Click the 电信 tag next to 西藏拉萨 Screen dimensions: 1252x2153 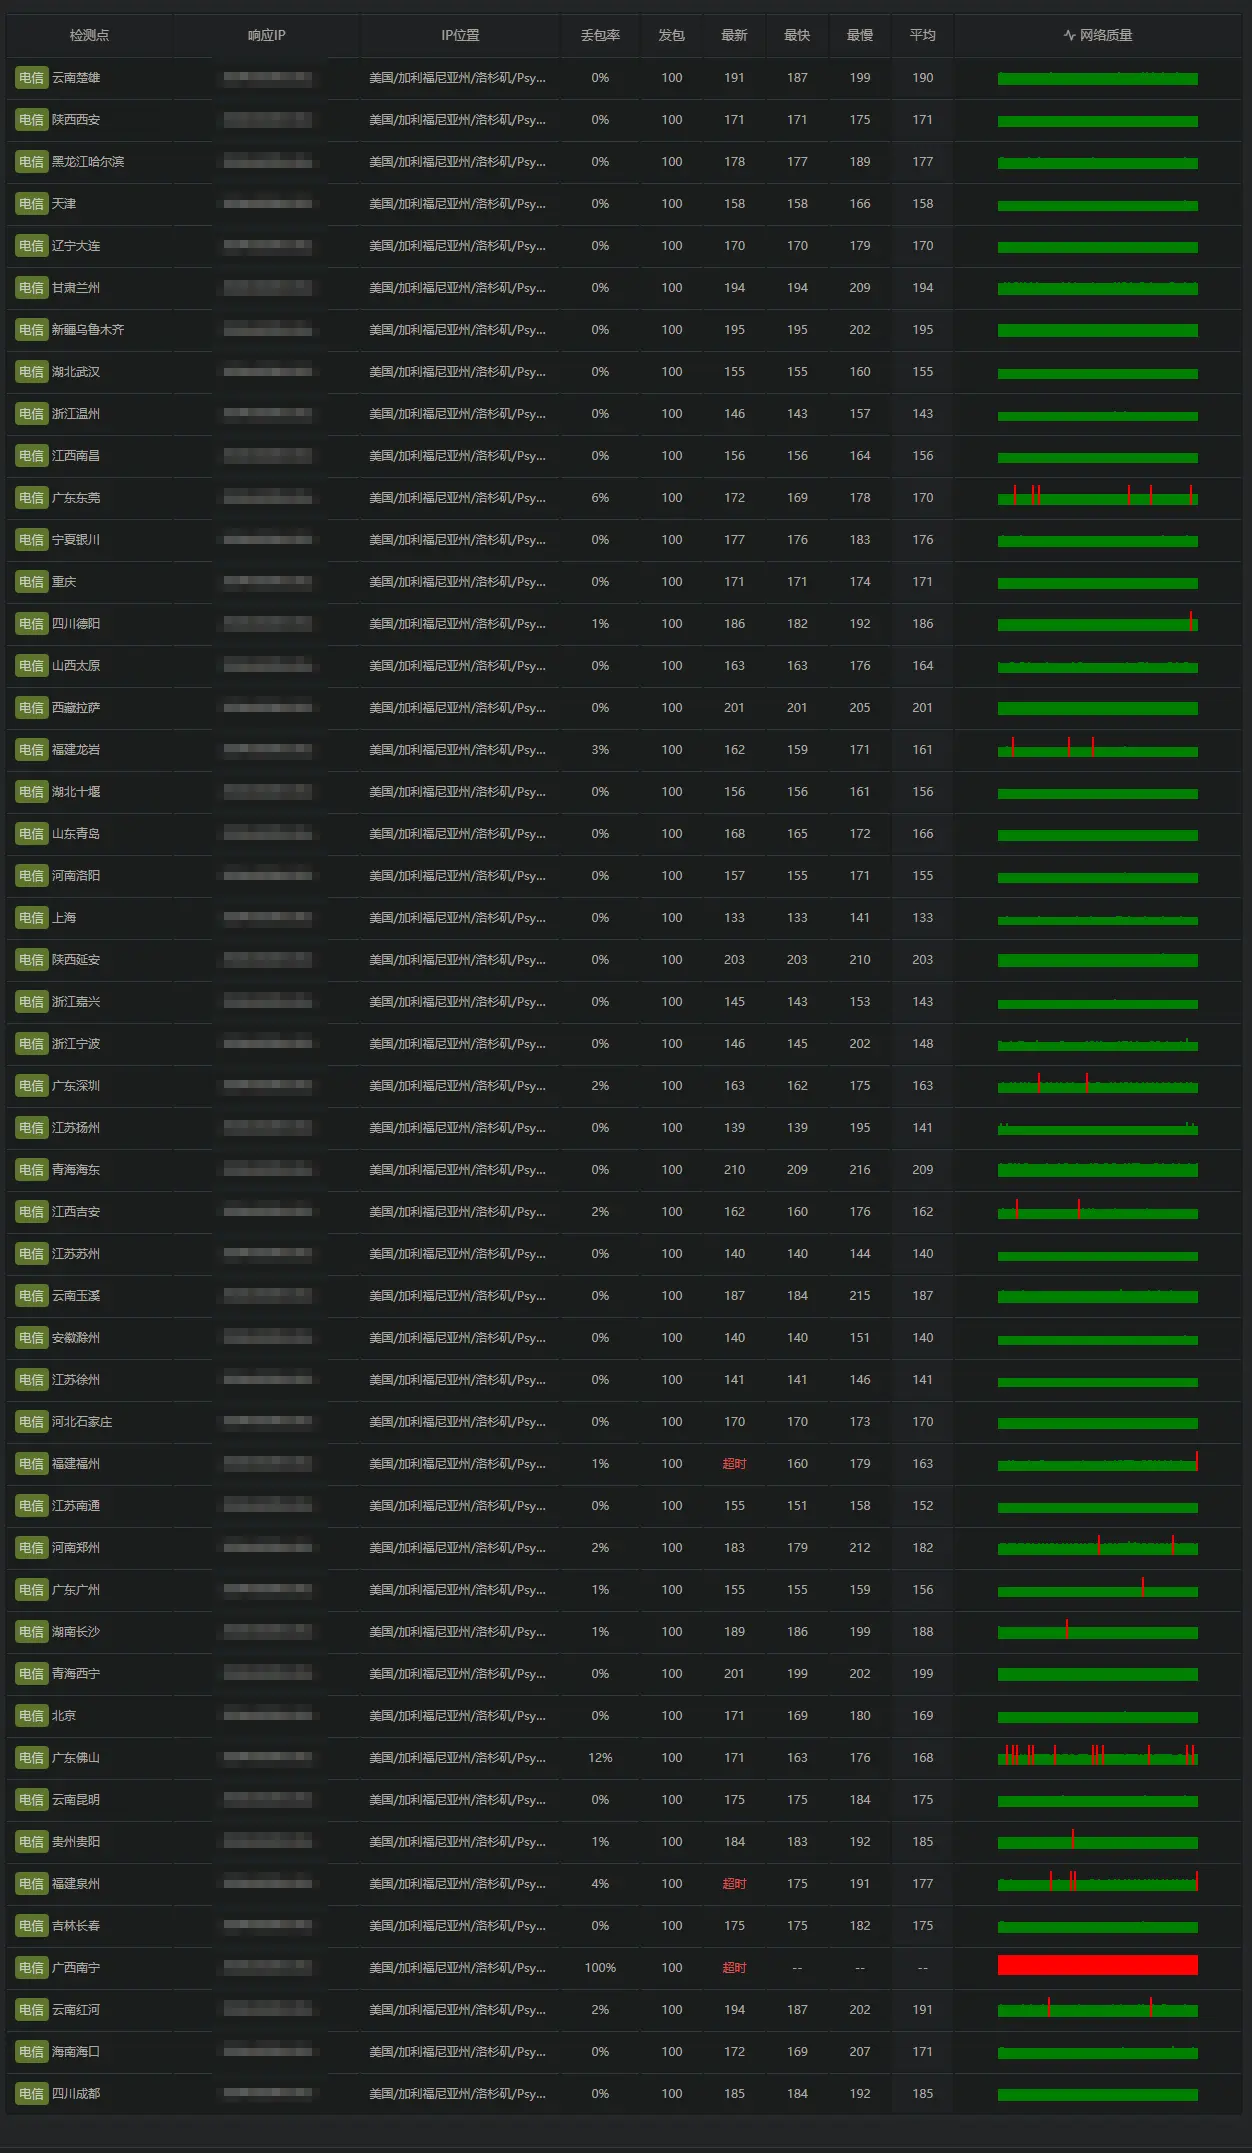tap(31, 708)
